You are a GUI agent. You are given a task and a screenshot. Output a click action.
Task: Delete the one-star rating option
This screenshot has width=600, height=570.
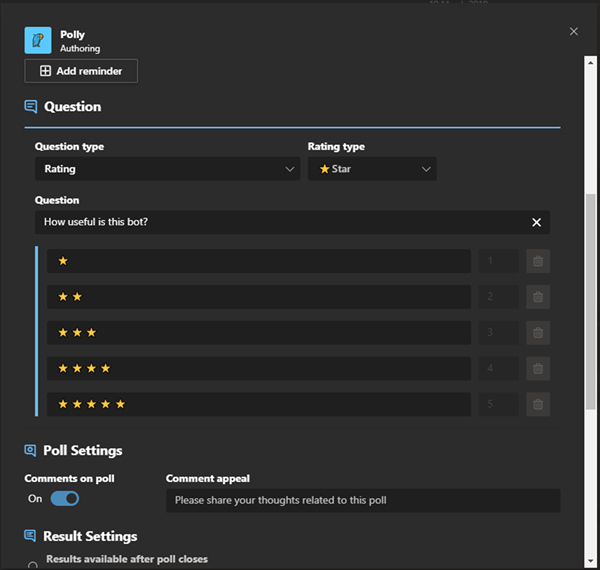click(538, 261)
